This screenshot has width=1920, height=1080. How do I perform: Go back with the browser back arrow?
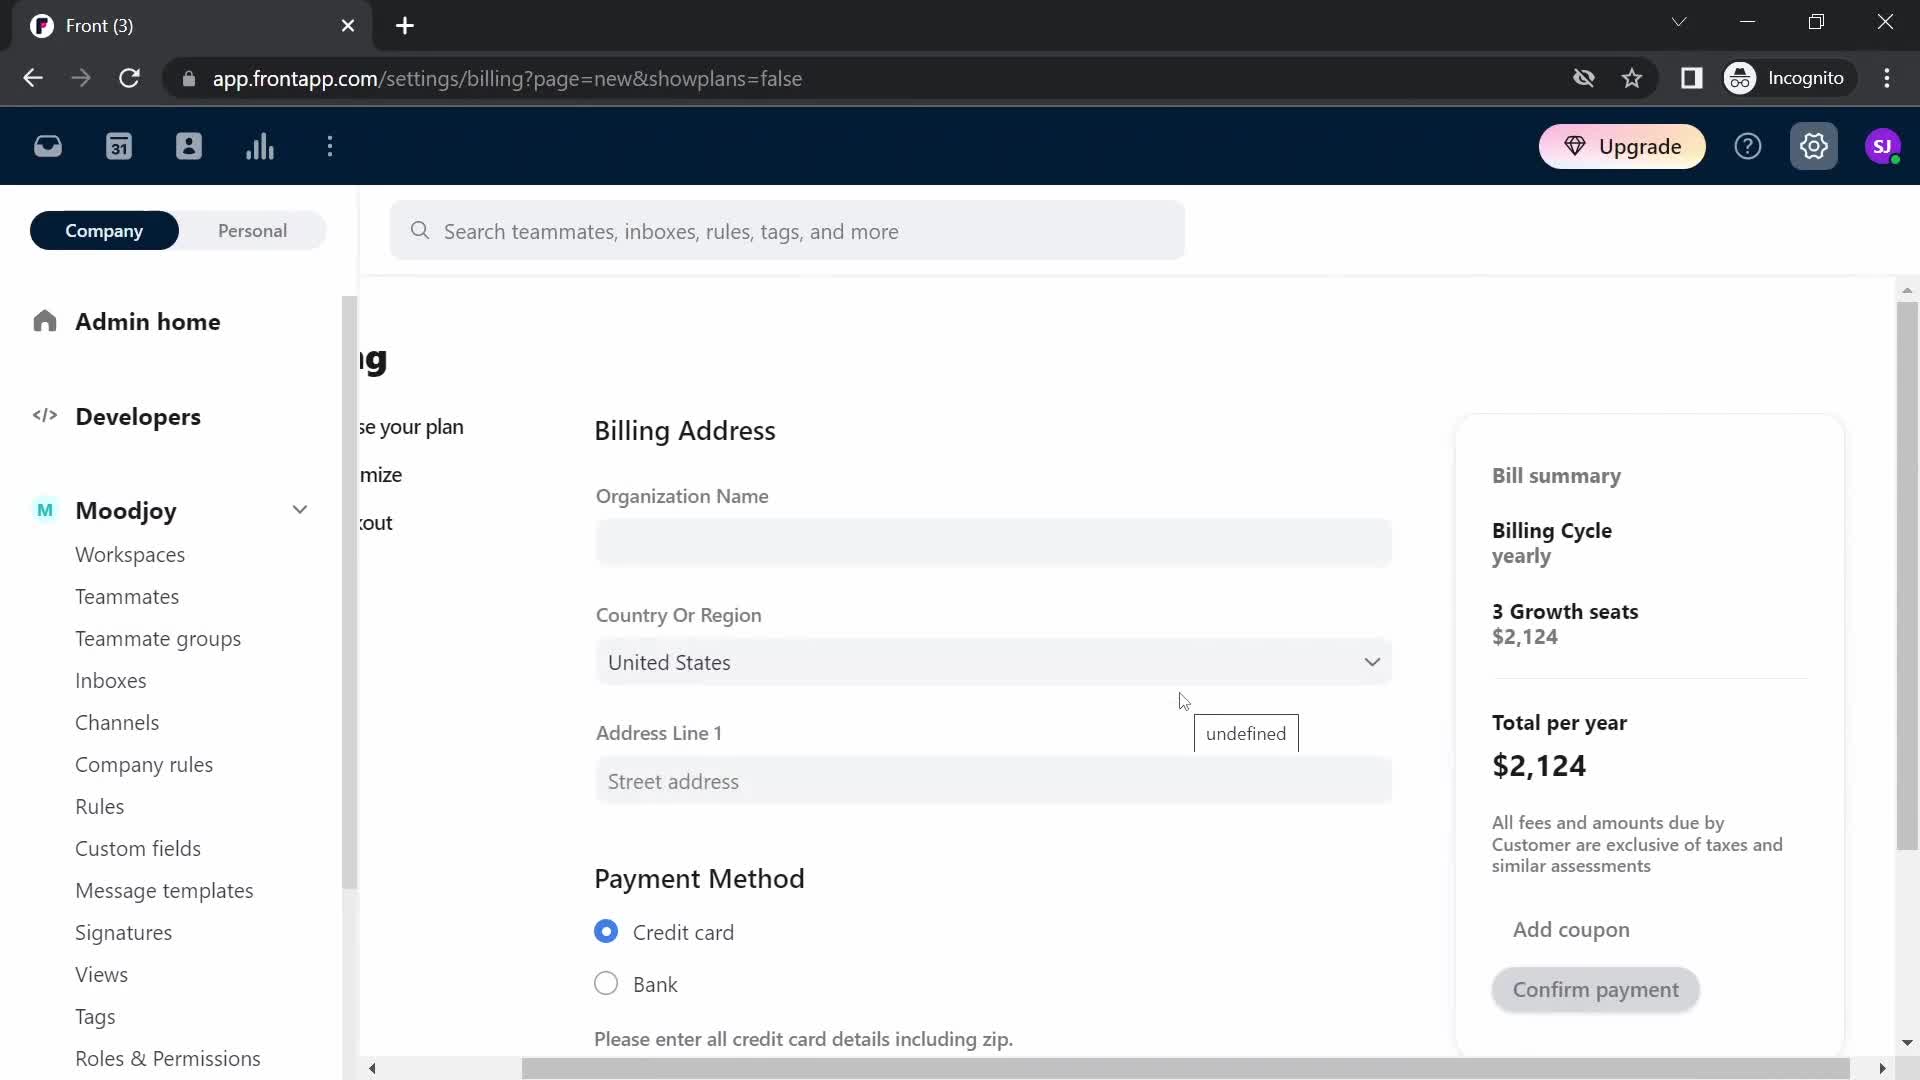33,78
